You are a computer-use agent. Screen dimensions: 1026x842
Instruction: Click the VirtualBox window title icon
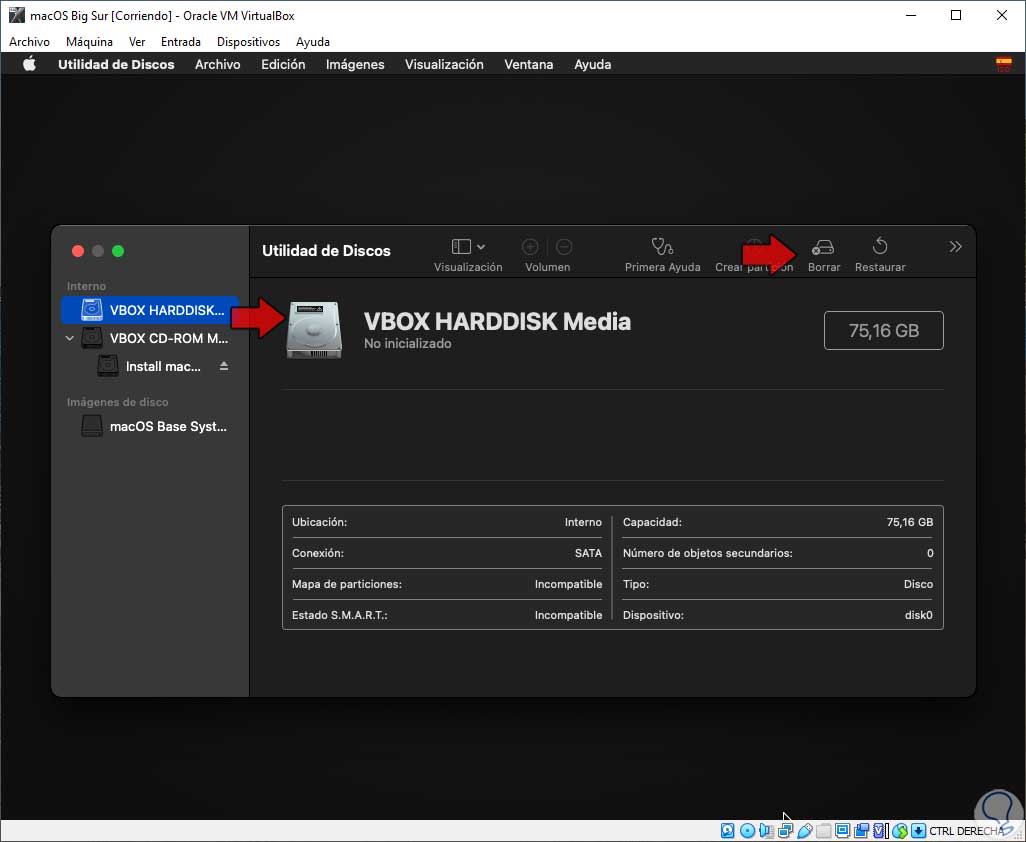[x=16, y=15]
